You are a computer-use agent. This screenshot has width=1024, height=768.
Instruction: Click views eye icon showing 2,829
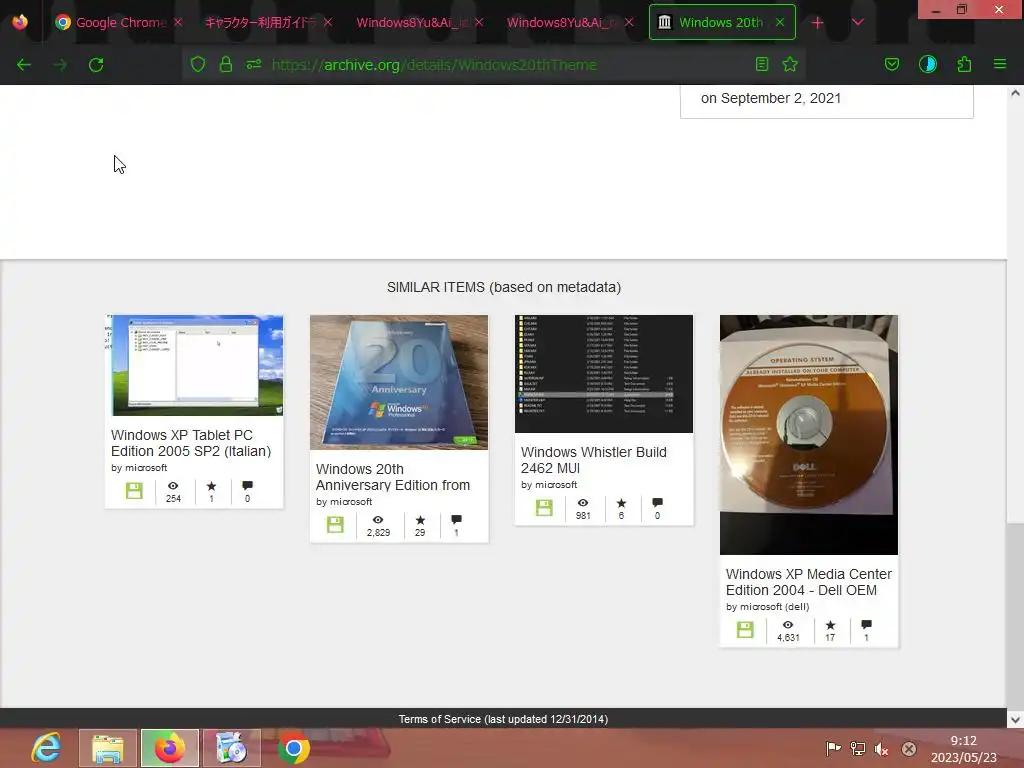378,520
